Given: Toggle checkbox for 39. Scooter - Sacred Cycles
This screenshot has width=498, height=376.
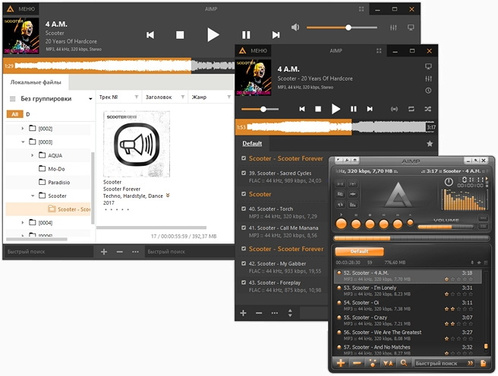Looking at the screenshot, I should coord(244,173).
